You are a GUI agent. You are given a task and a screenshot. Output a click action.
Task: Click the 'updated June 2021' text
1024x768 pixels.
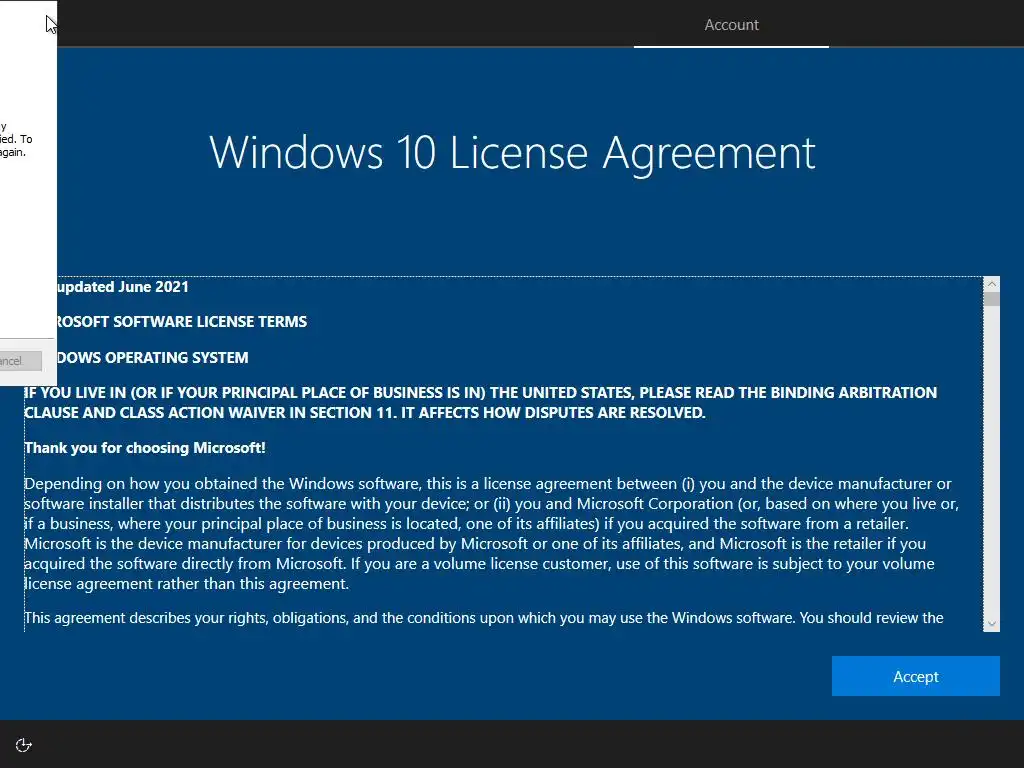(123, 287)
